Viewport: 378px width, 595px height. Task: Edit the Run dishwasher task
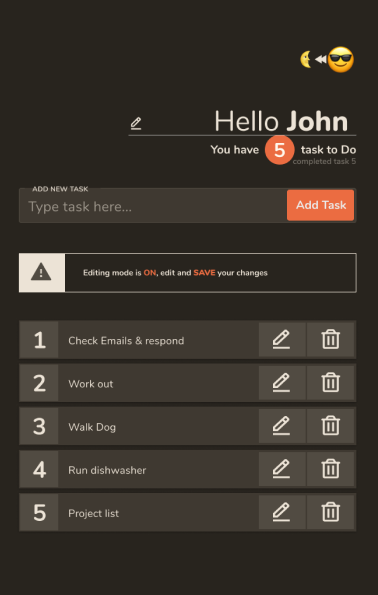point(282,469)
